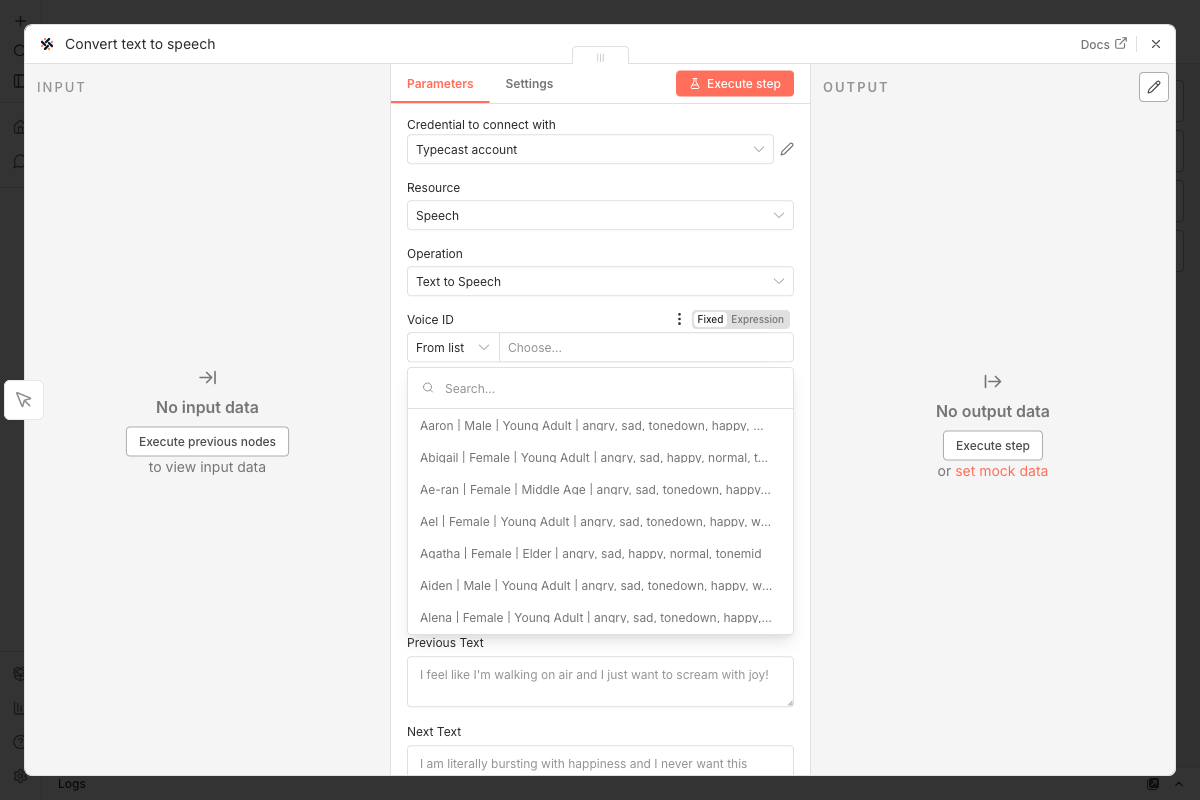Switch to the Settings tab
The height and width of the screenshot is (800, 1200).
point(529,84)
